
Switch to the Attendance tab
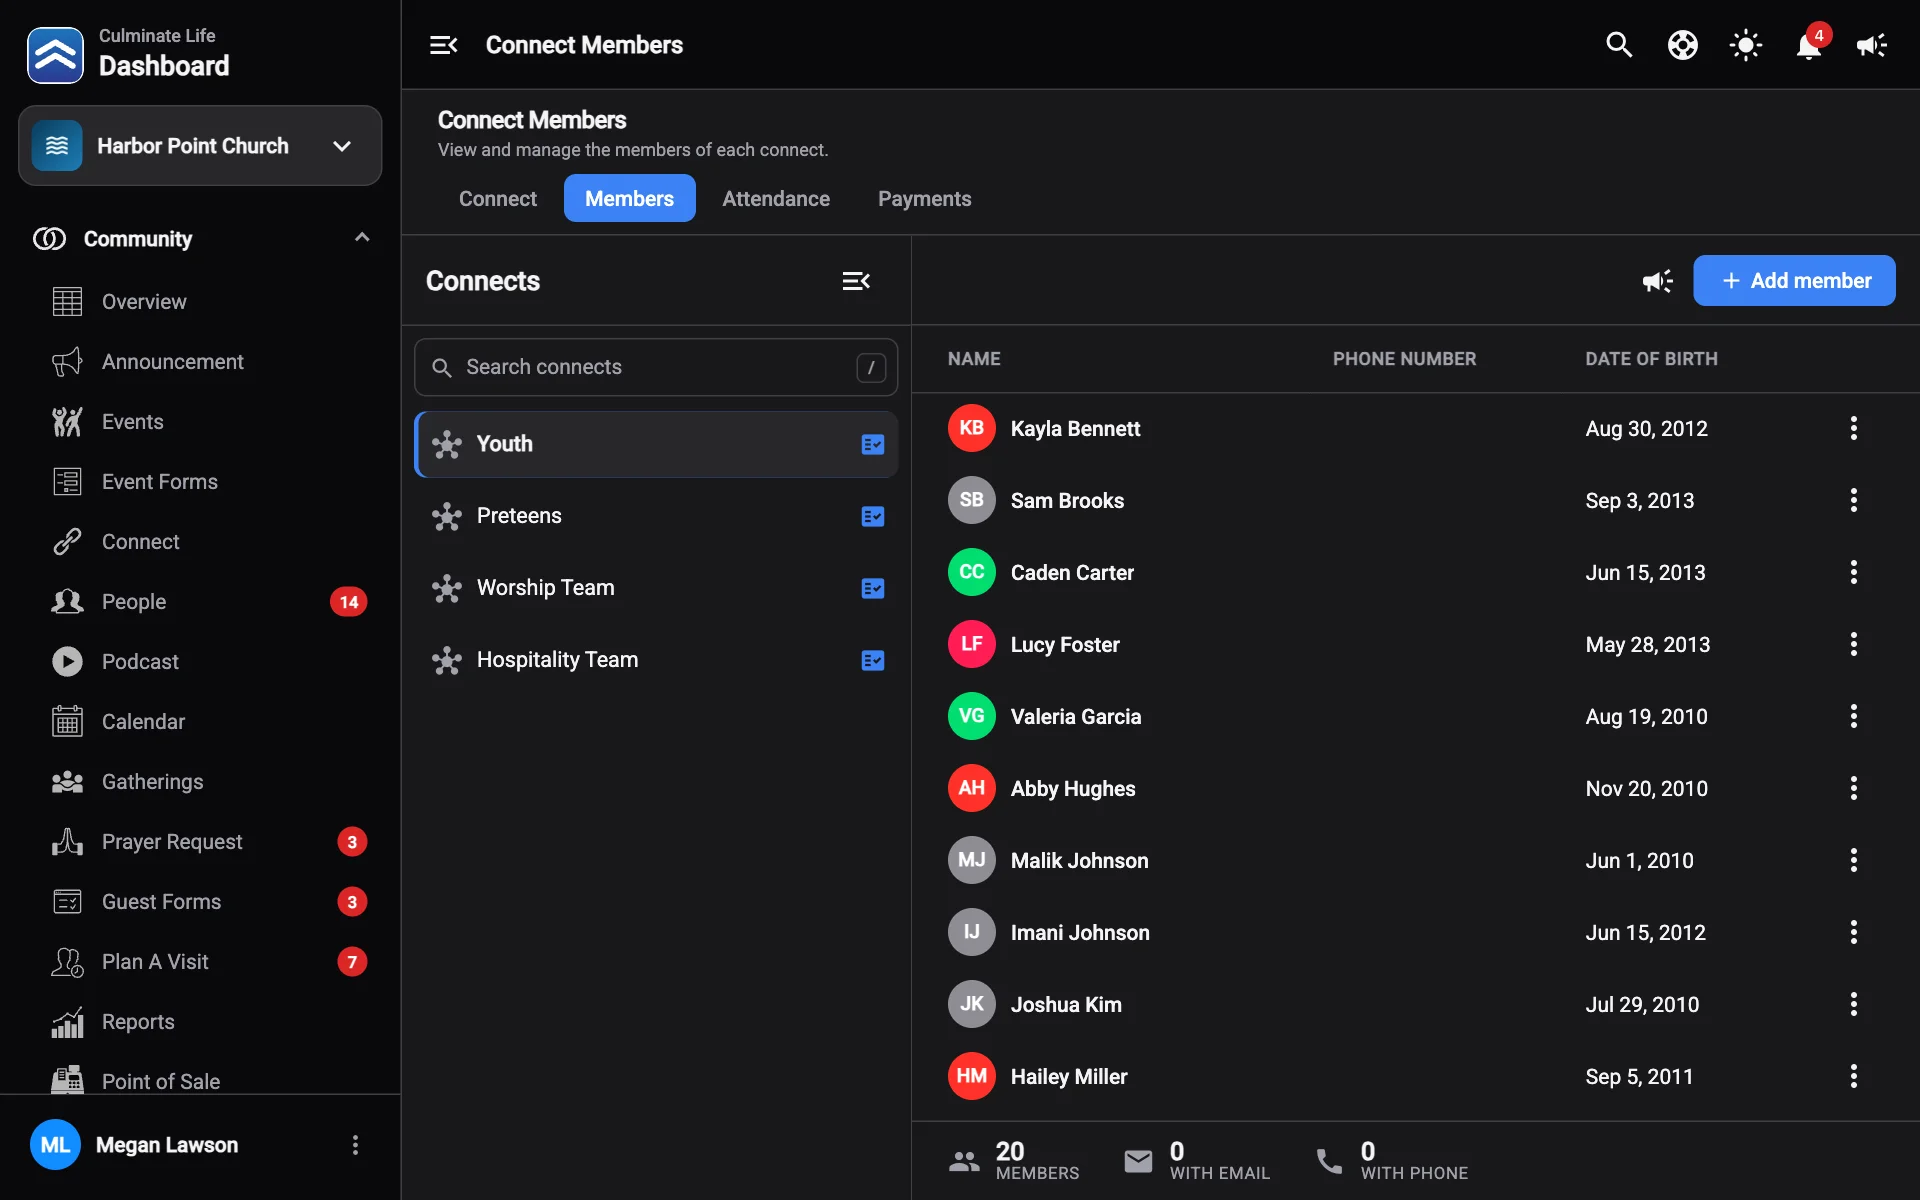click(x=776, y=198)
